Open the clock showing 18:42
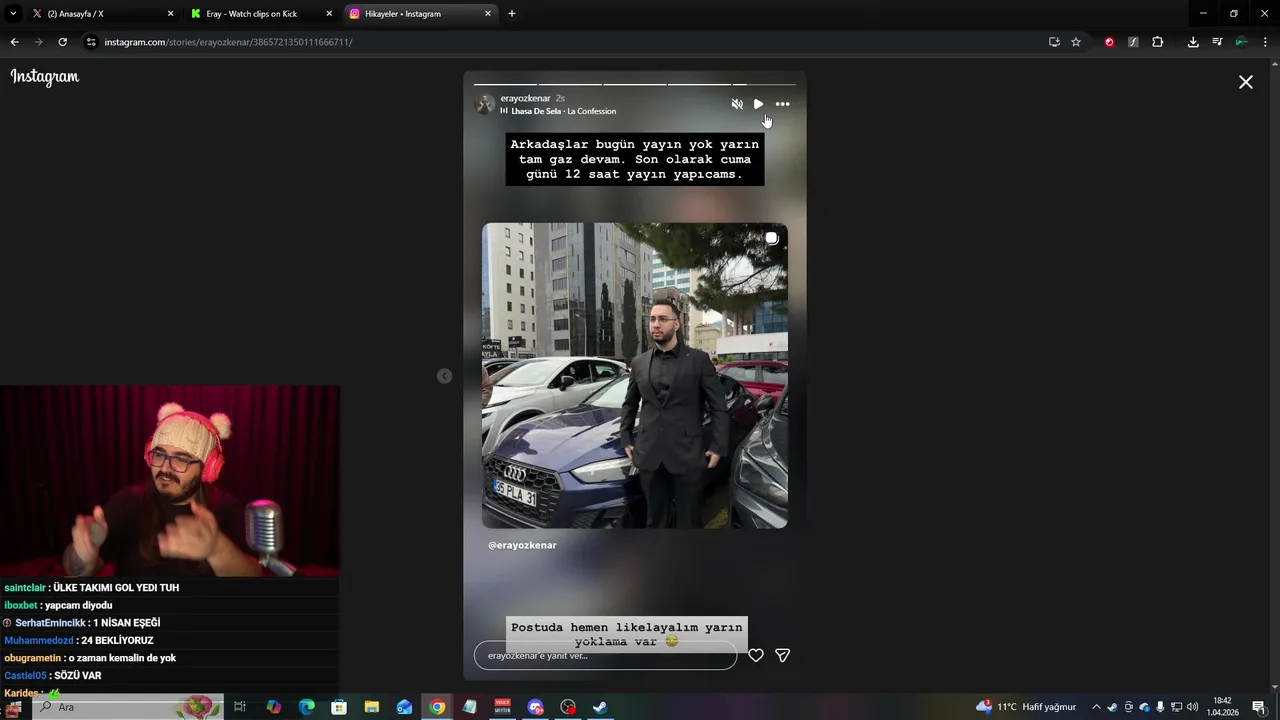The height and width of the screenshot is (720, 1280). click(x=1222, y=707)
